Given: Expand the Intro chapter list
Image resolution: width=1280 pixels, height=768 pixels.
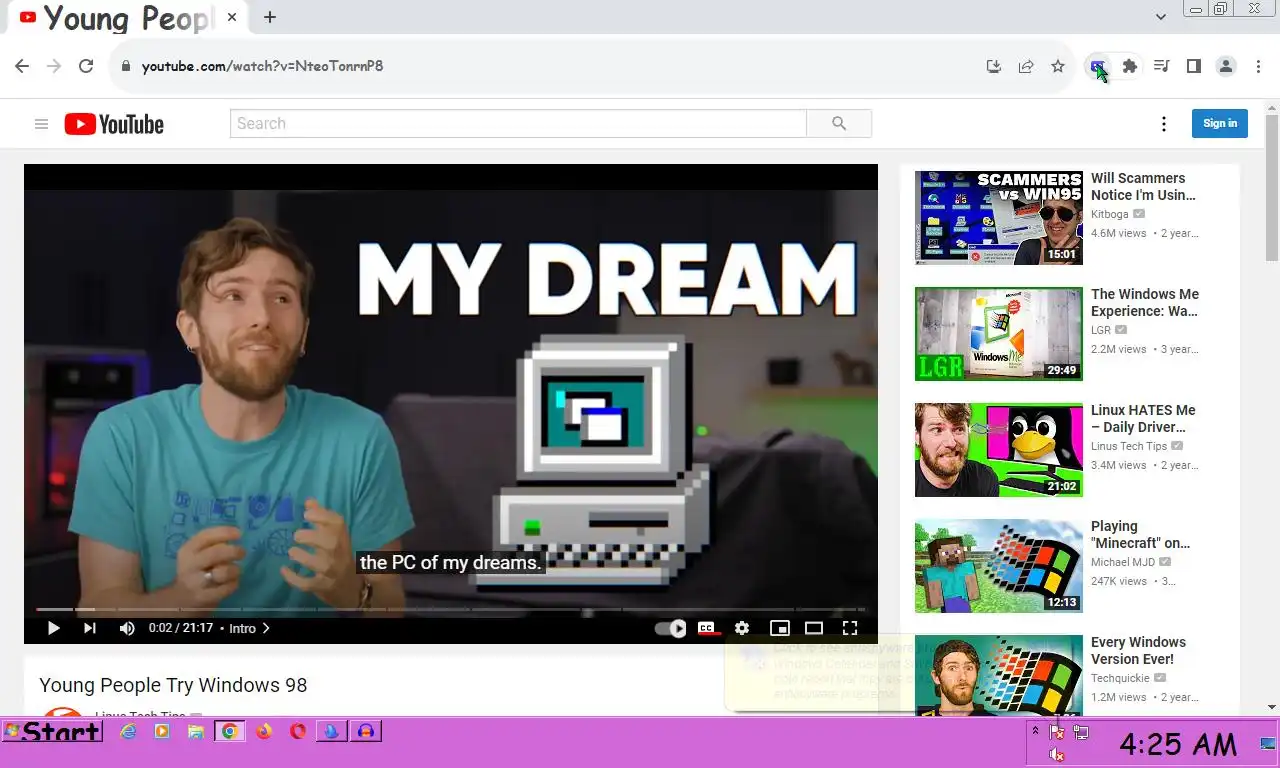Looking at the screenshot, I should click(250, 628).
